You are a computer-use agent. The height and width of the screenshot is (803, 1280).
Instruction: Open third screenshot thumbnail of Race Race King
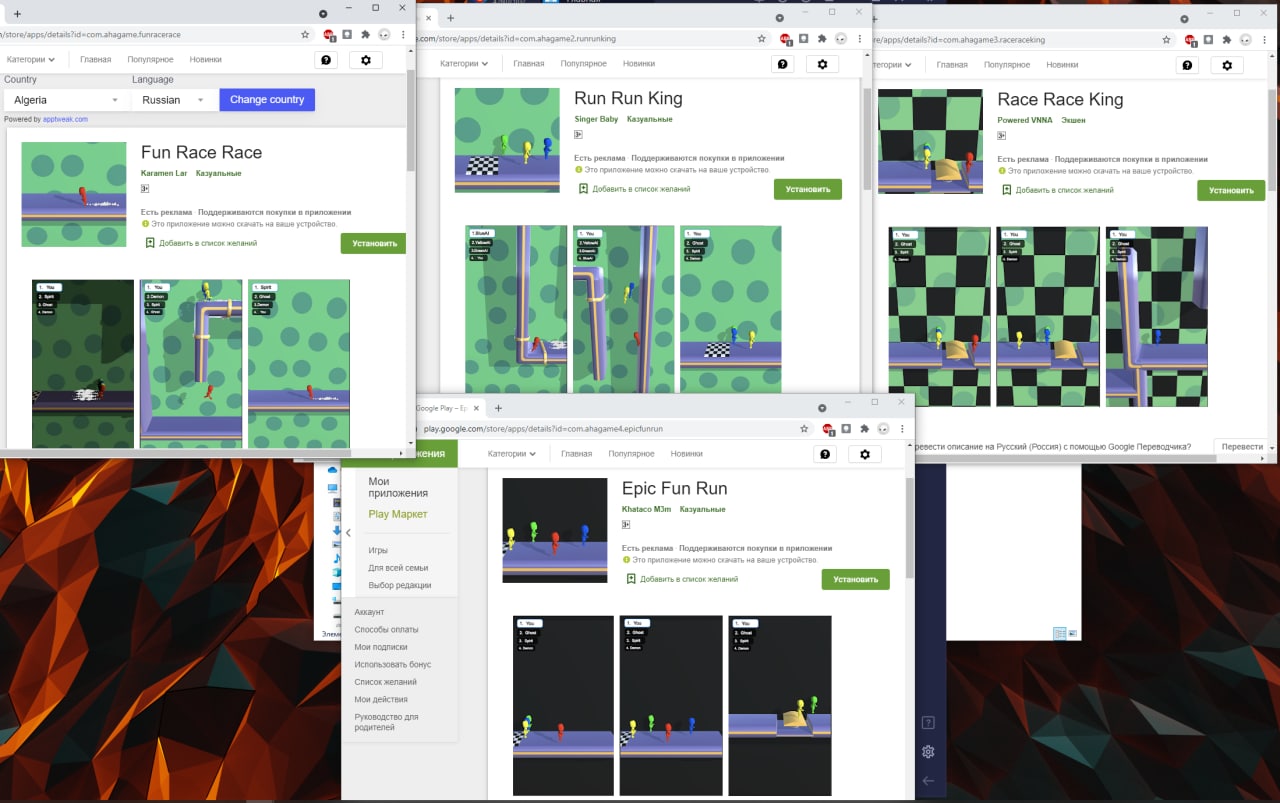(x=1157, y=316)
